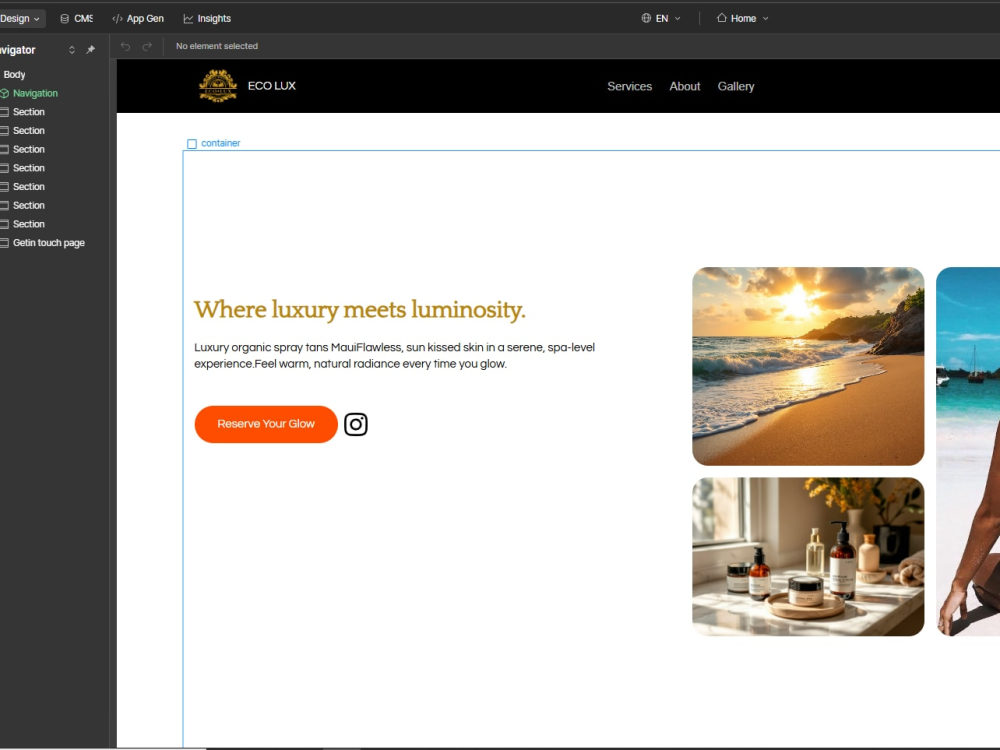Open the About nav link
Image resolution: width=1000 pixels, height=750 pixels.
pos(684,87)
